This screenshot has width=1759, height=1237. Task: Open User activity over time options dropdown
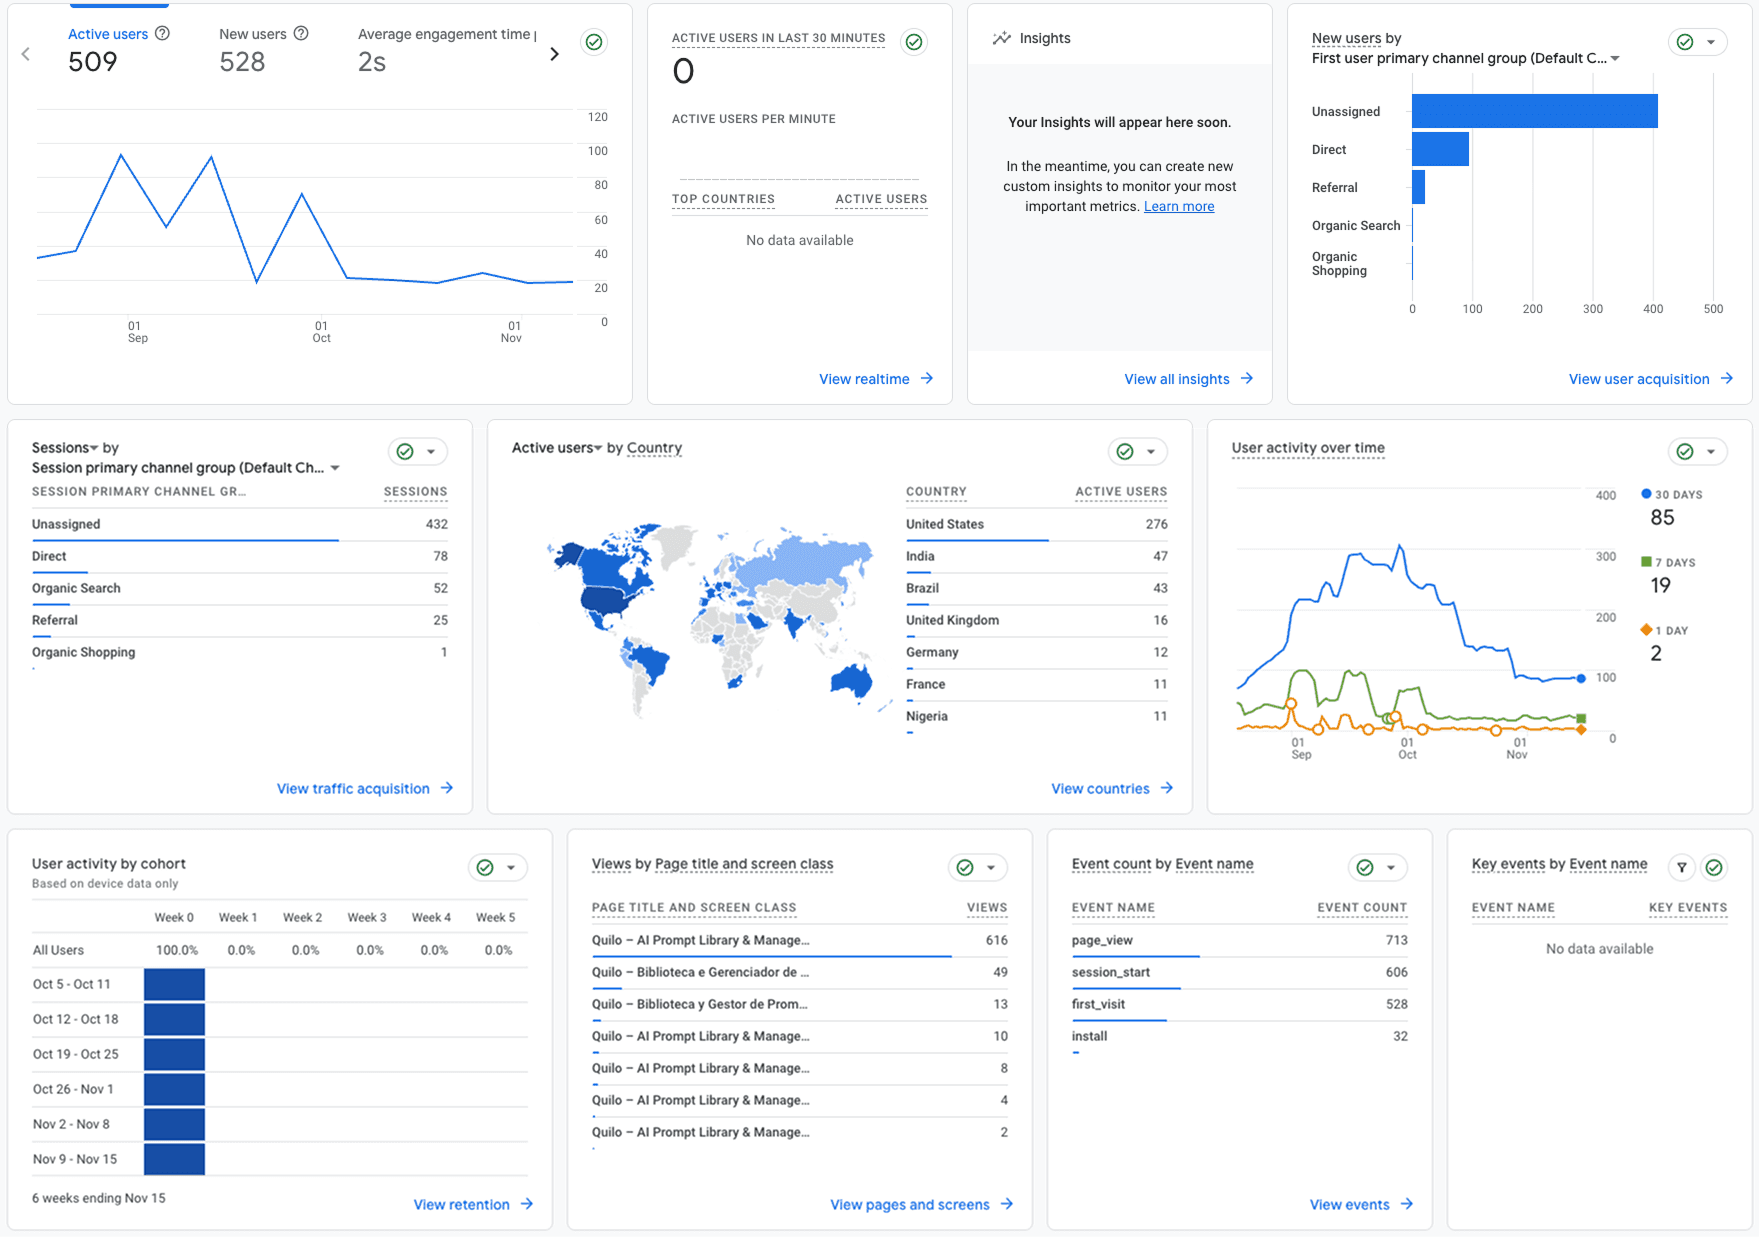(1711, 452)
